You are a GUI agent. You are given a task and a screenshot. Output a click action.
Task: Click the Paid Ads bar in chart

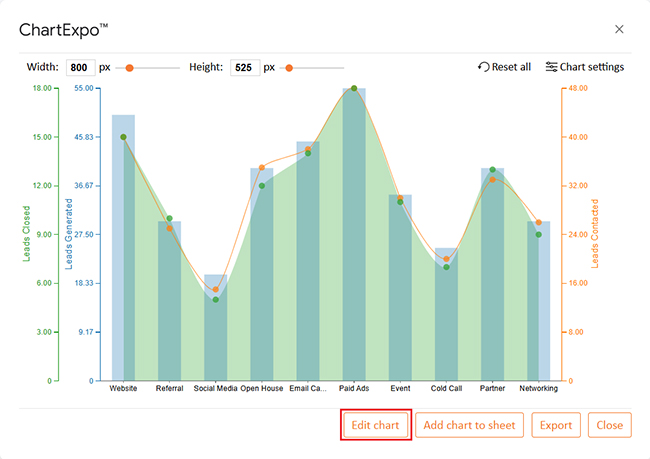point(354,240)
